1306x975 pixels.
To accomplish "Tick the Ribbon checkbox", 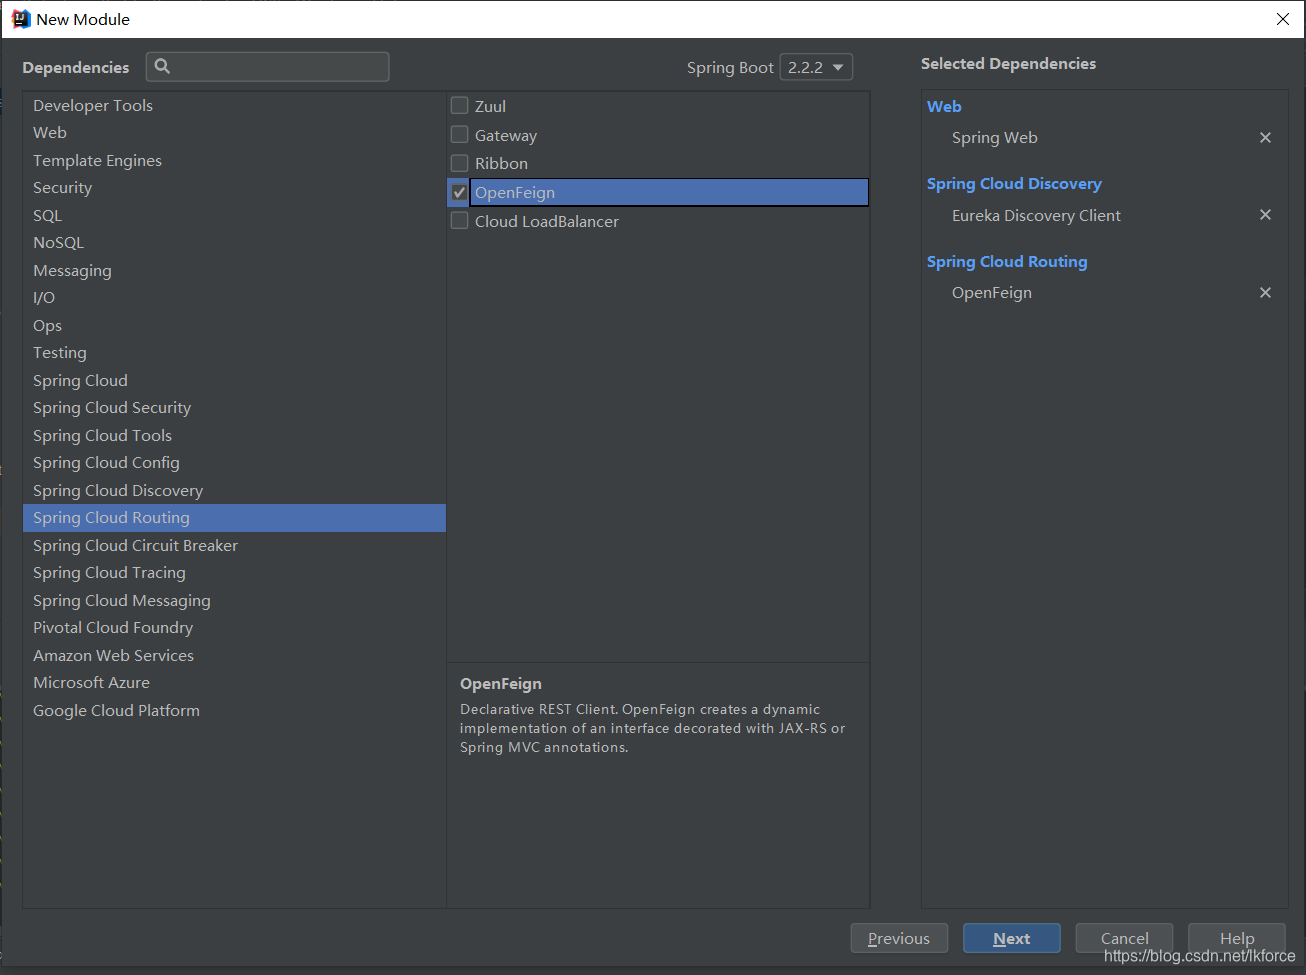I will point(460,162).
